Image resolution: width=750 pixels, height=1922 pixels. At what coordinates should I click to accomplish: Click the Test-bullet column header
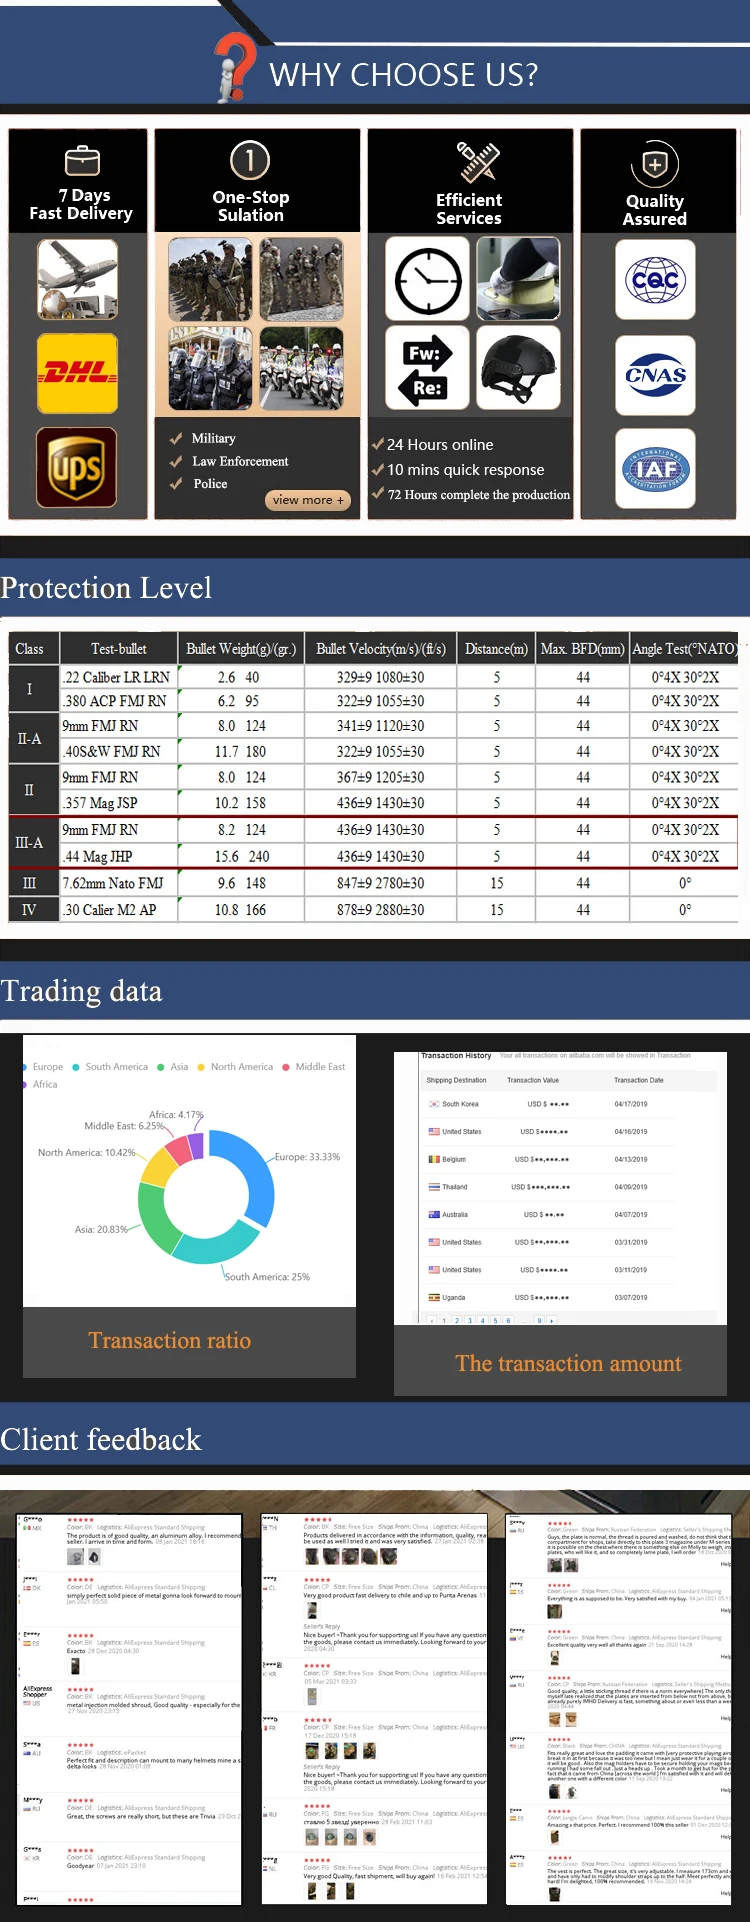click(x=119, y=649)
